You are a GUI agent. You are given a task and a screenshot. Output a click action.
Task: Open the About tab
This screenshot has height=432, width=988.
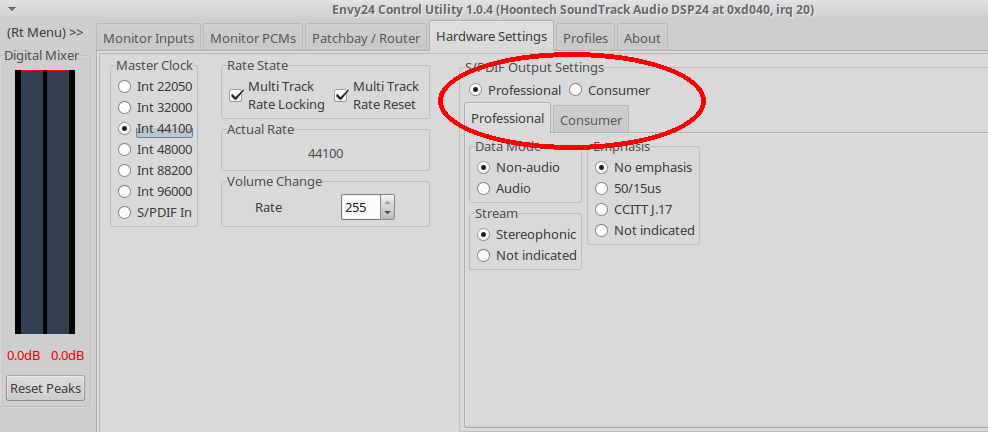tap(642, 38)
